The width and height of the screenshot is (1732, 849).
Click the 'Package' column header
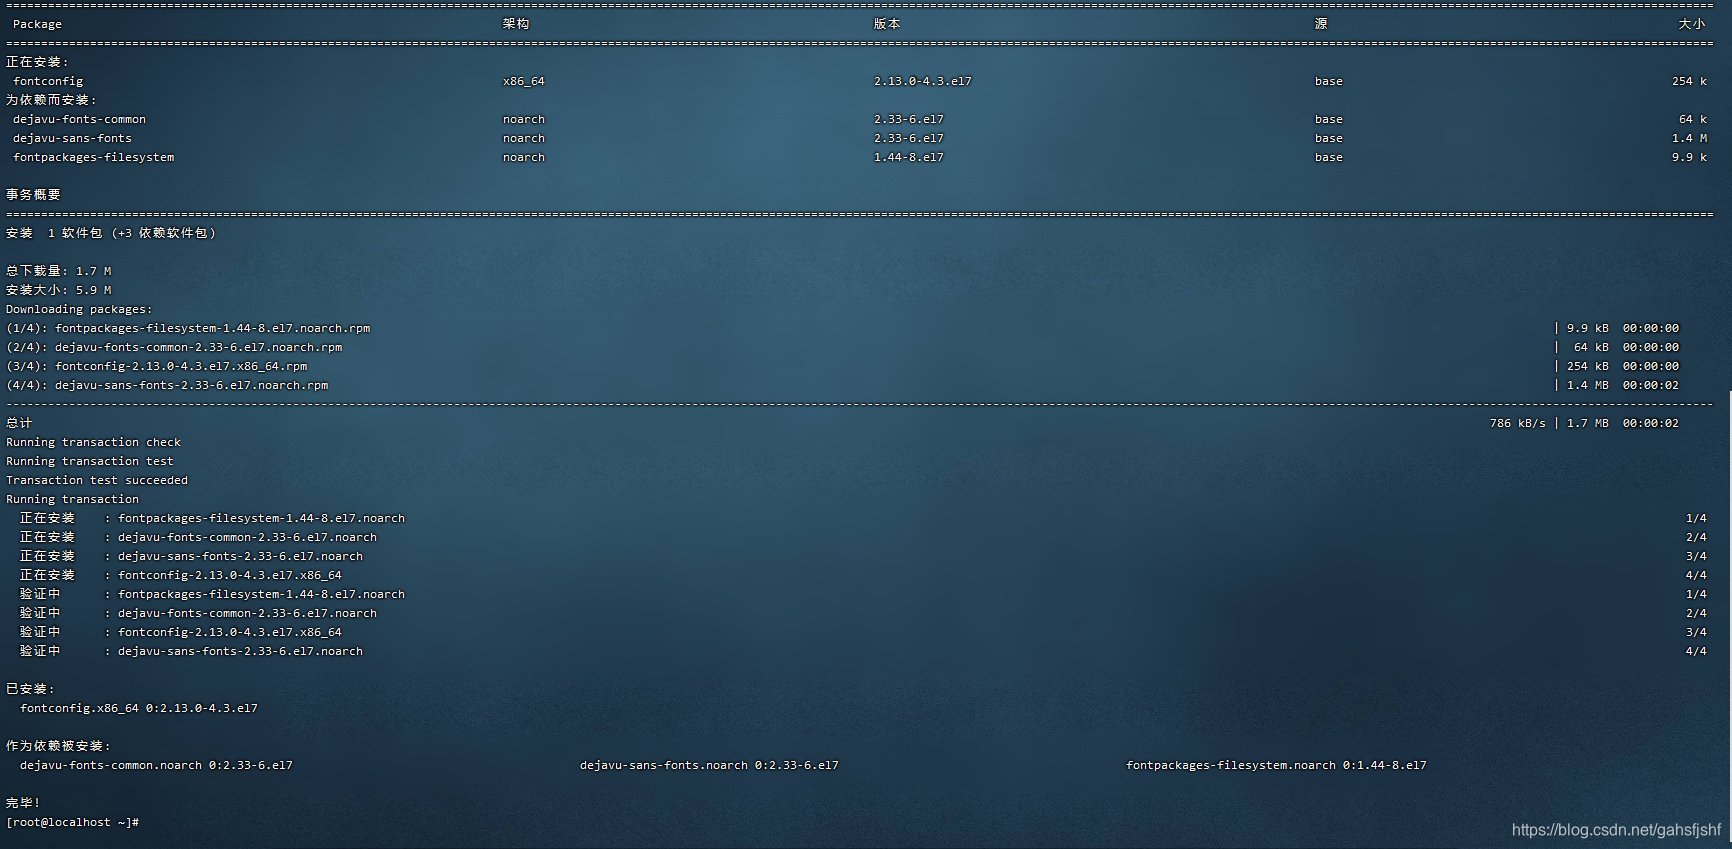point(37,24)
